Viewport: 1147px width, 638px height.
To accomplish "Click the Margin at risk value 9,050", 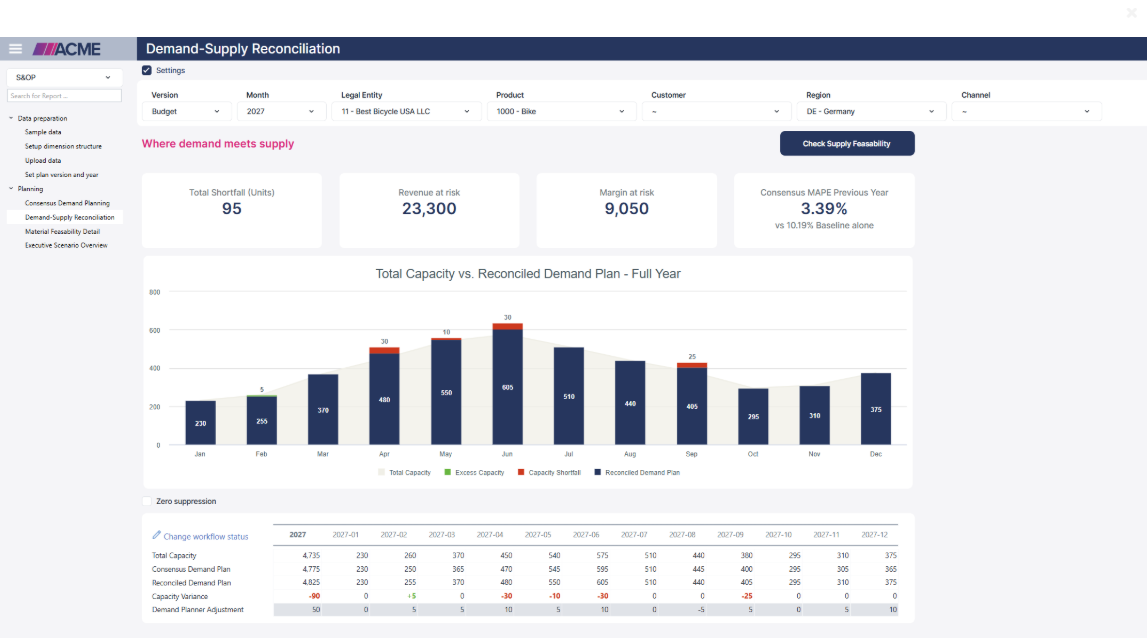I will (627, 209).
